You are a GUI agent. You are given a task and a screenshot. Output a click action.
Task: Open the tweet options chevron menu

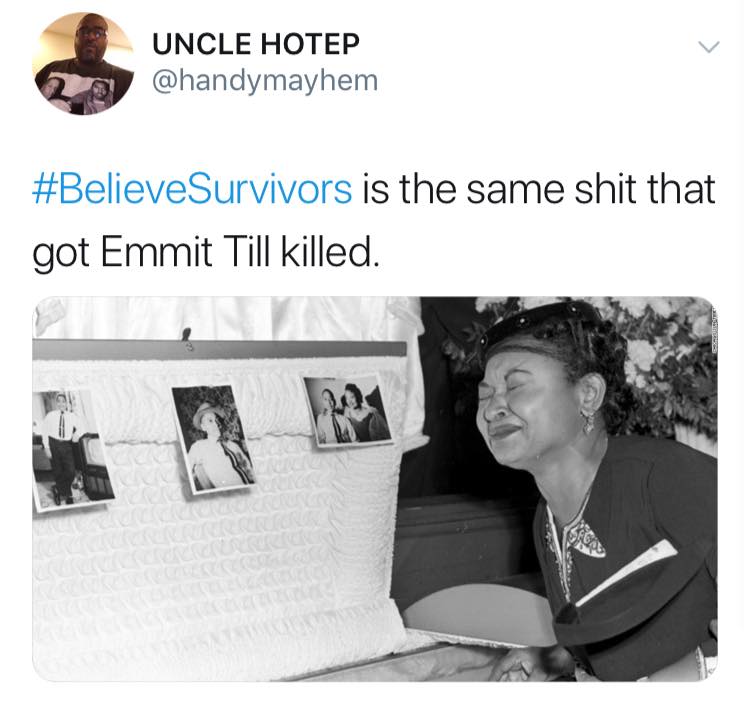(708, 47)
